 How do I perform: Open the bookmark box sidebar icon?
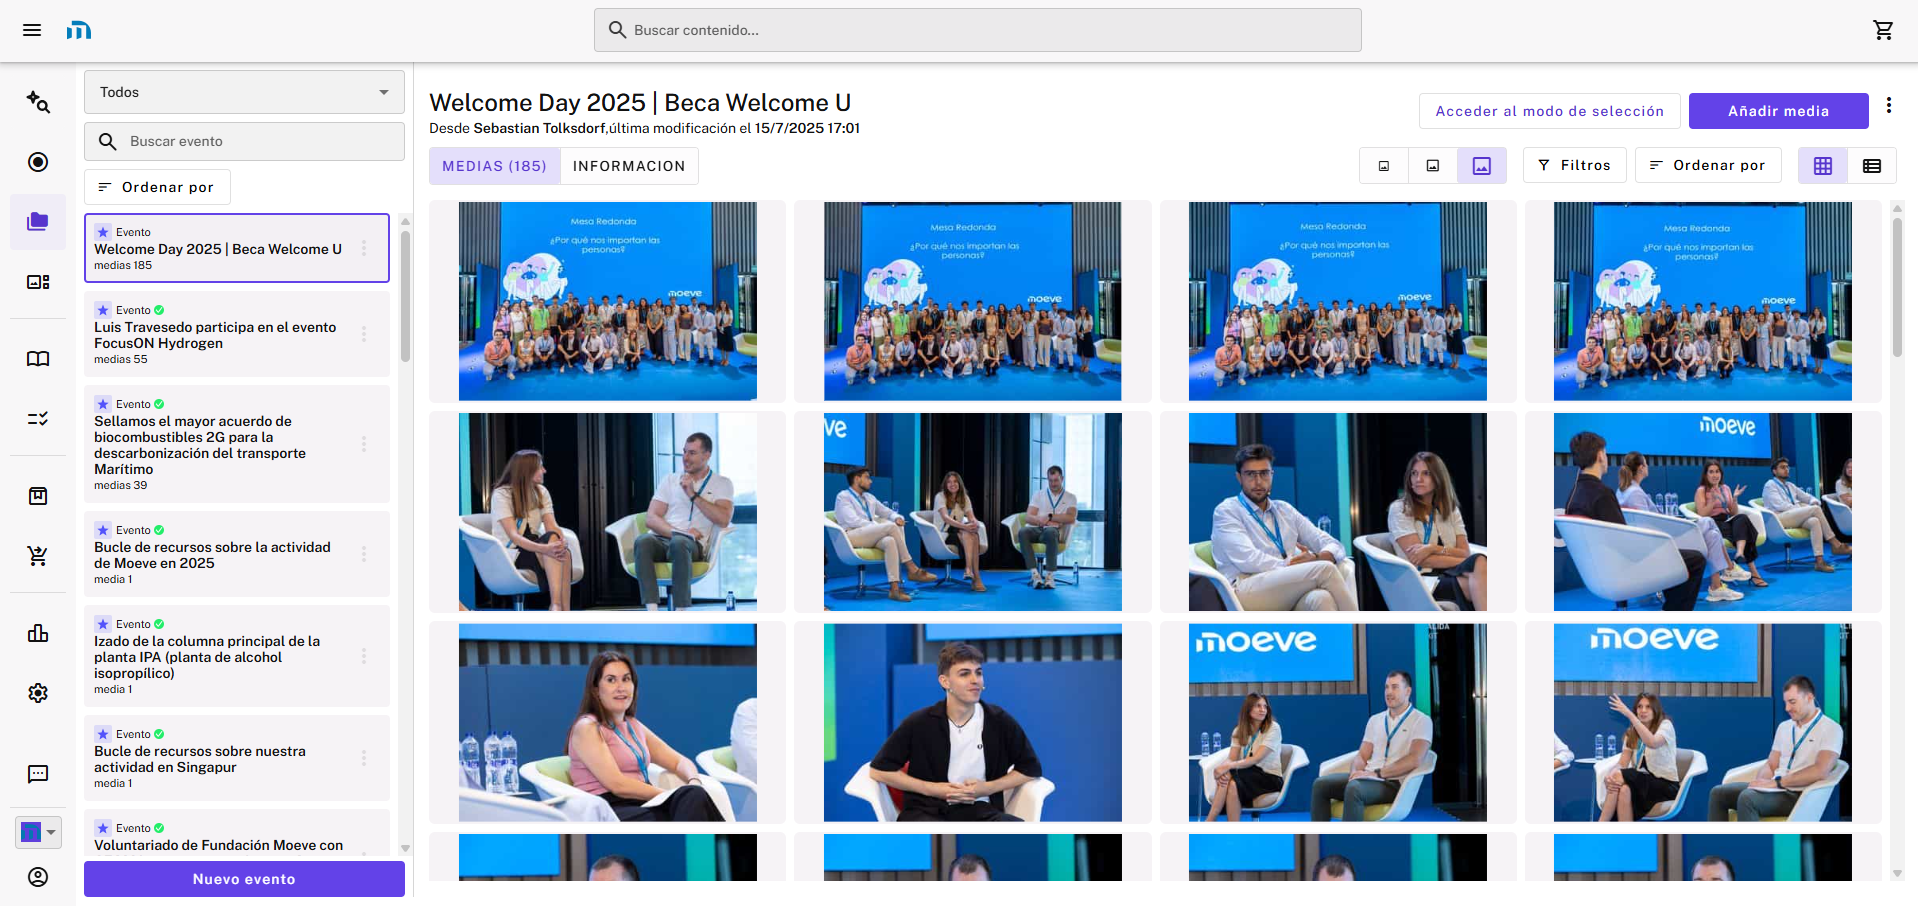(38, 496)
